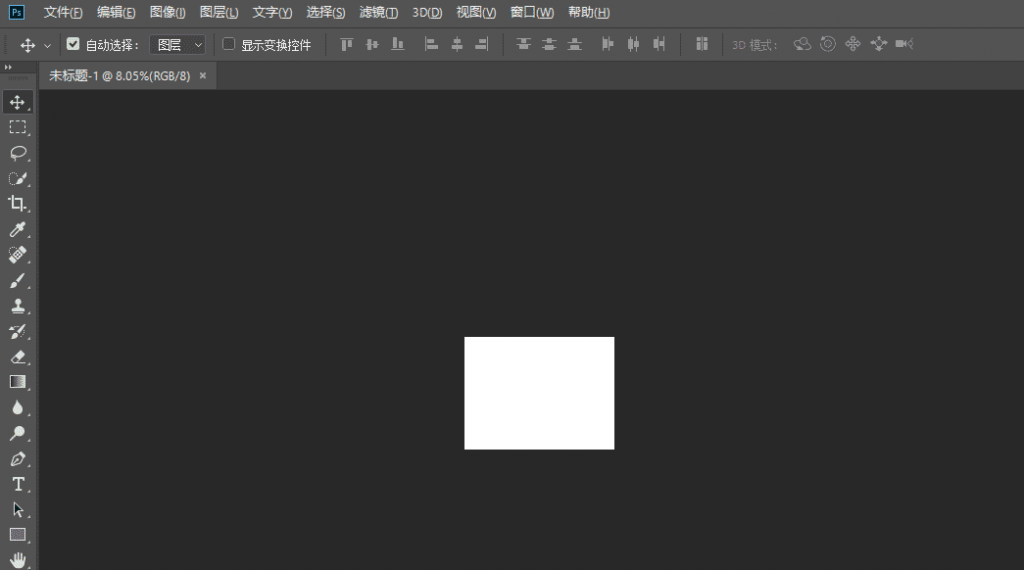Open the 编辑(E) menu

point(116,12)
